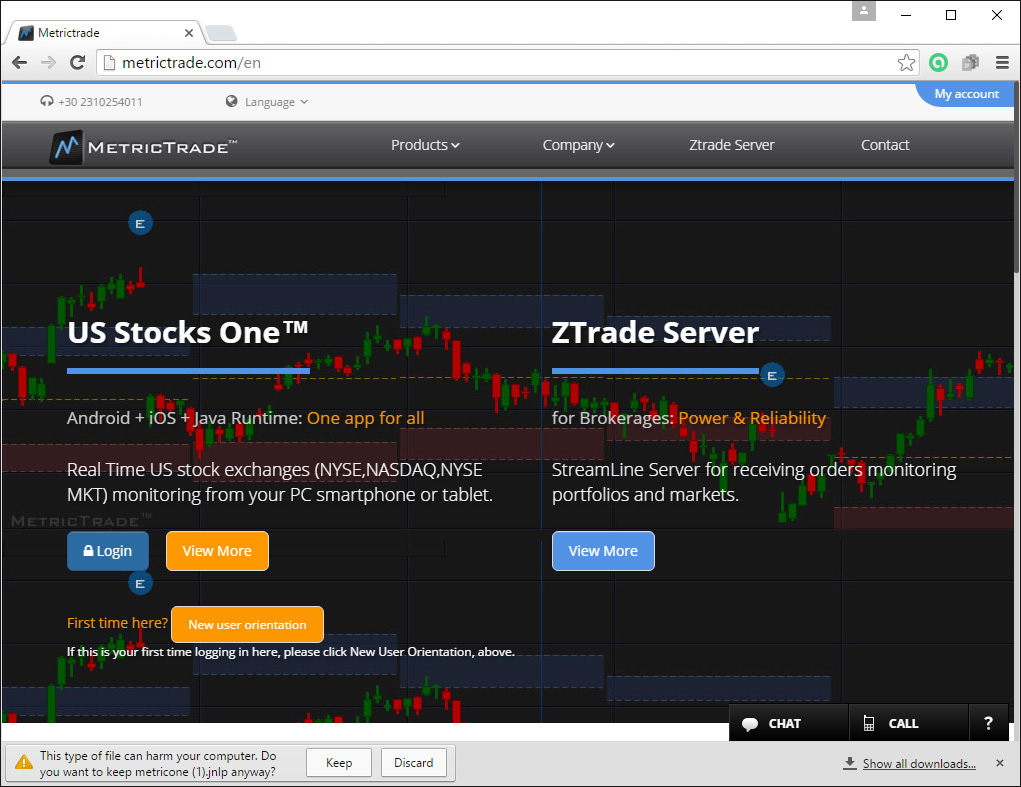Expand the Products menu
Image resolution: width=1021 pixels, height=787 pixels.
click(425, 145)
